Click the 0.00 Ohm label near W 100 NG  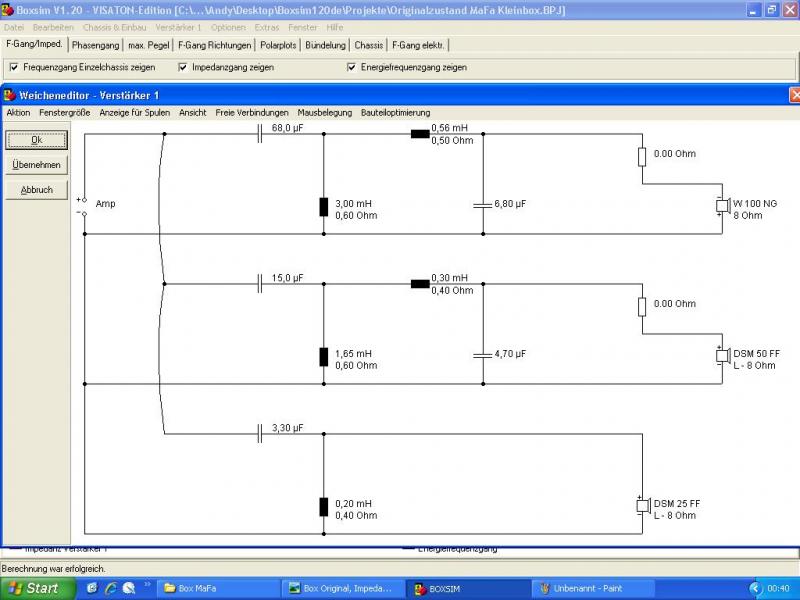coord(674,154)
